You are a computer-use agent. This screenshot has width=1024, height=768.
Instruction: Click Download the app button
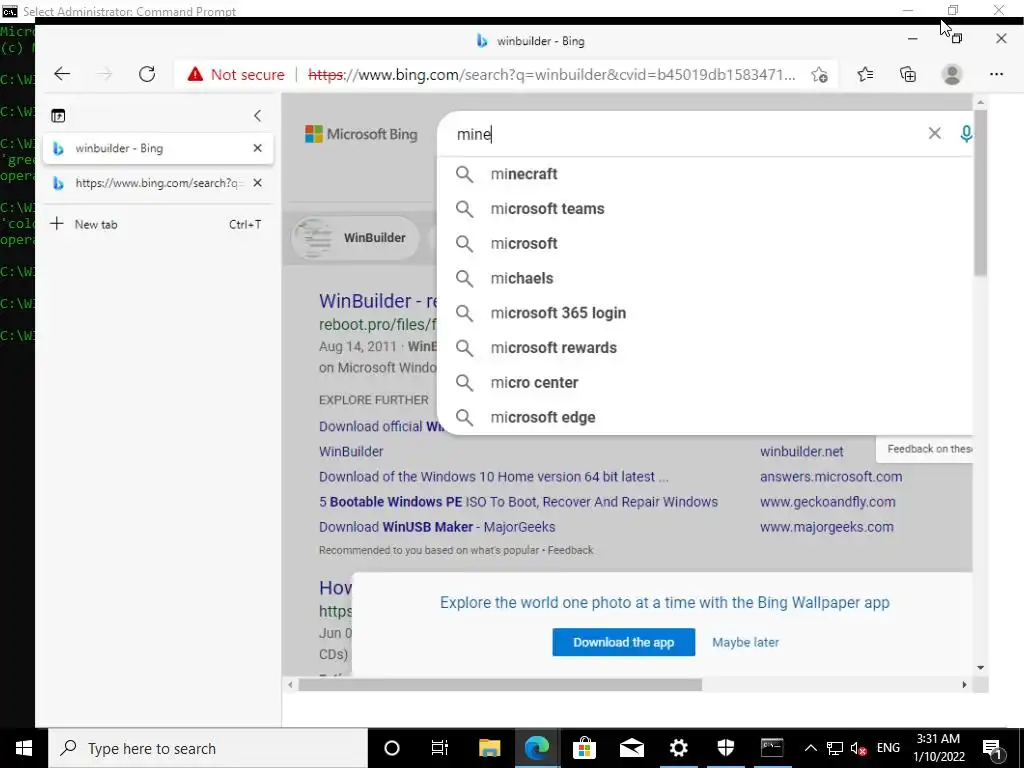click(623, 642)
